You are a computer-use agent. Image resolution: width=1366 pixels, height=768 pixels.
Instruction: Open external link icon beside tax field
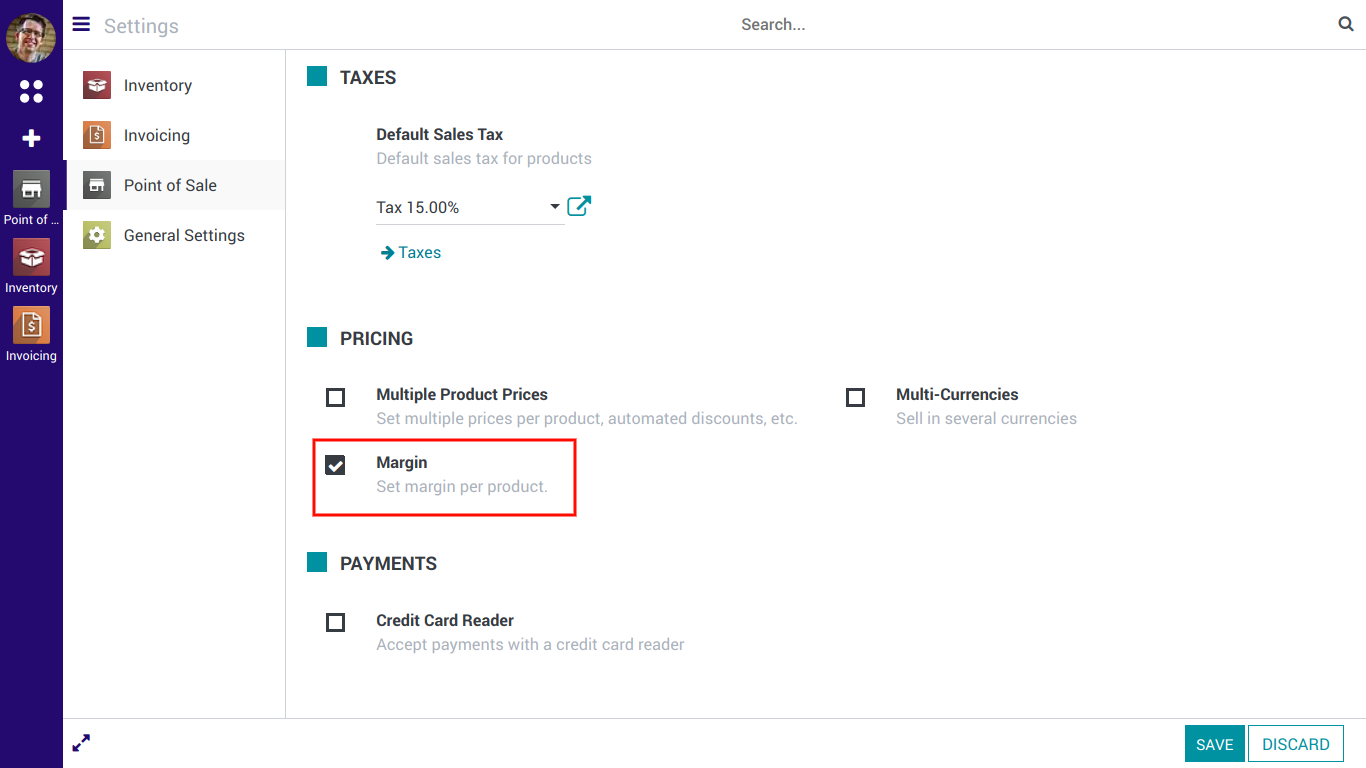pyautogui.click(x=579, y=207)
